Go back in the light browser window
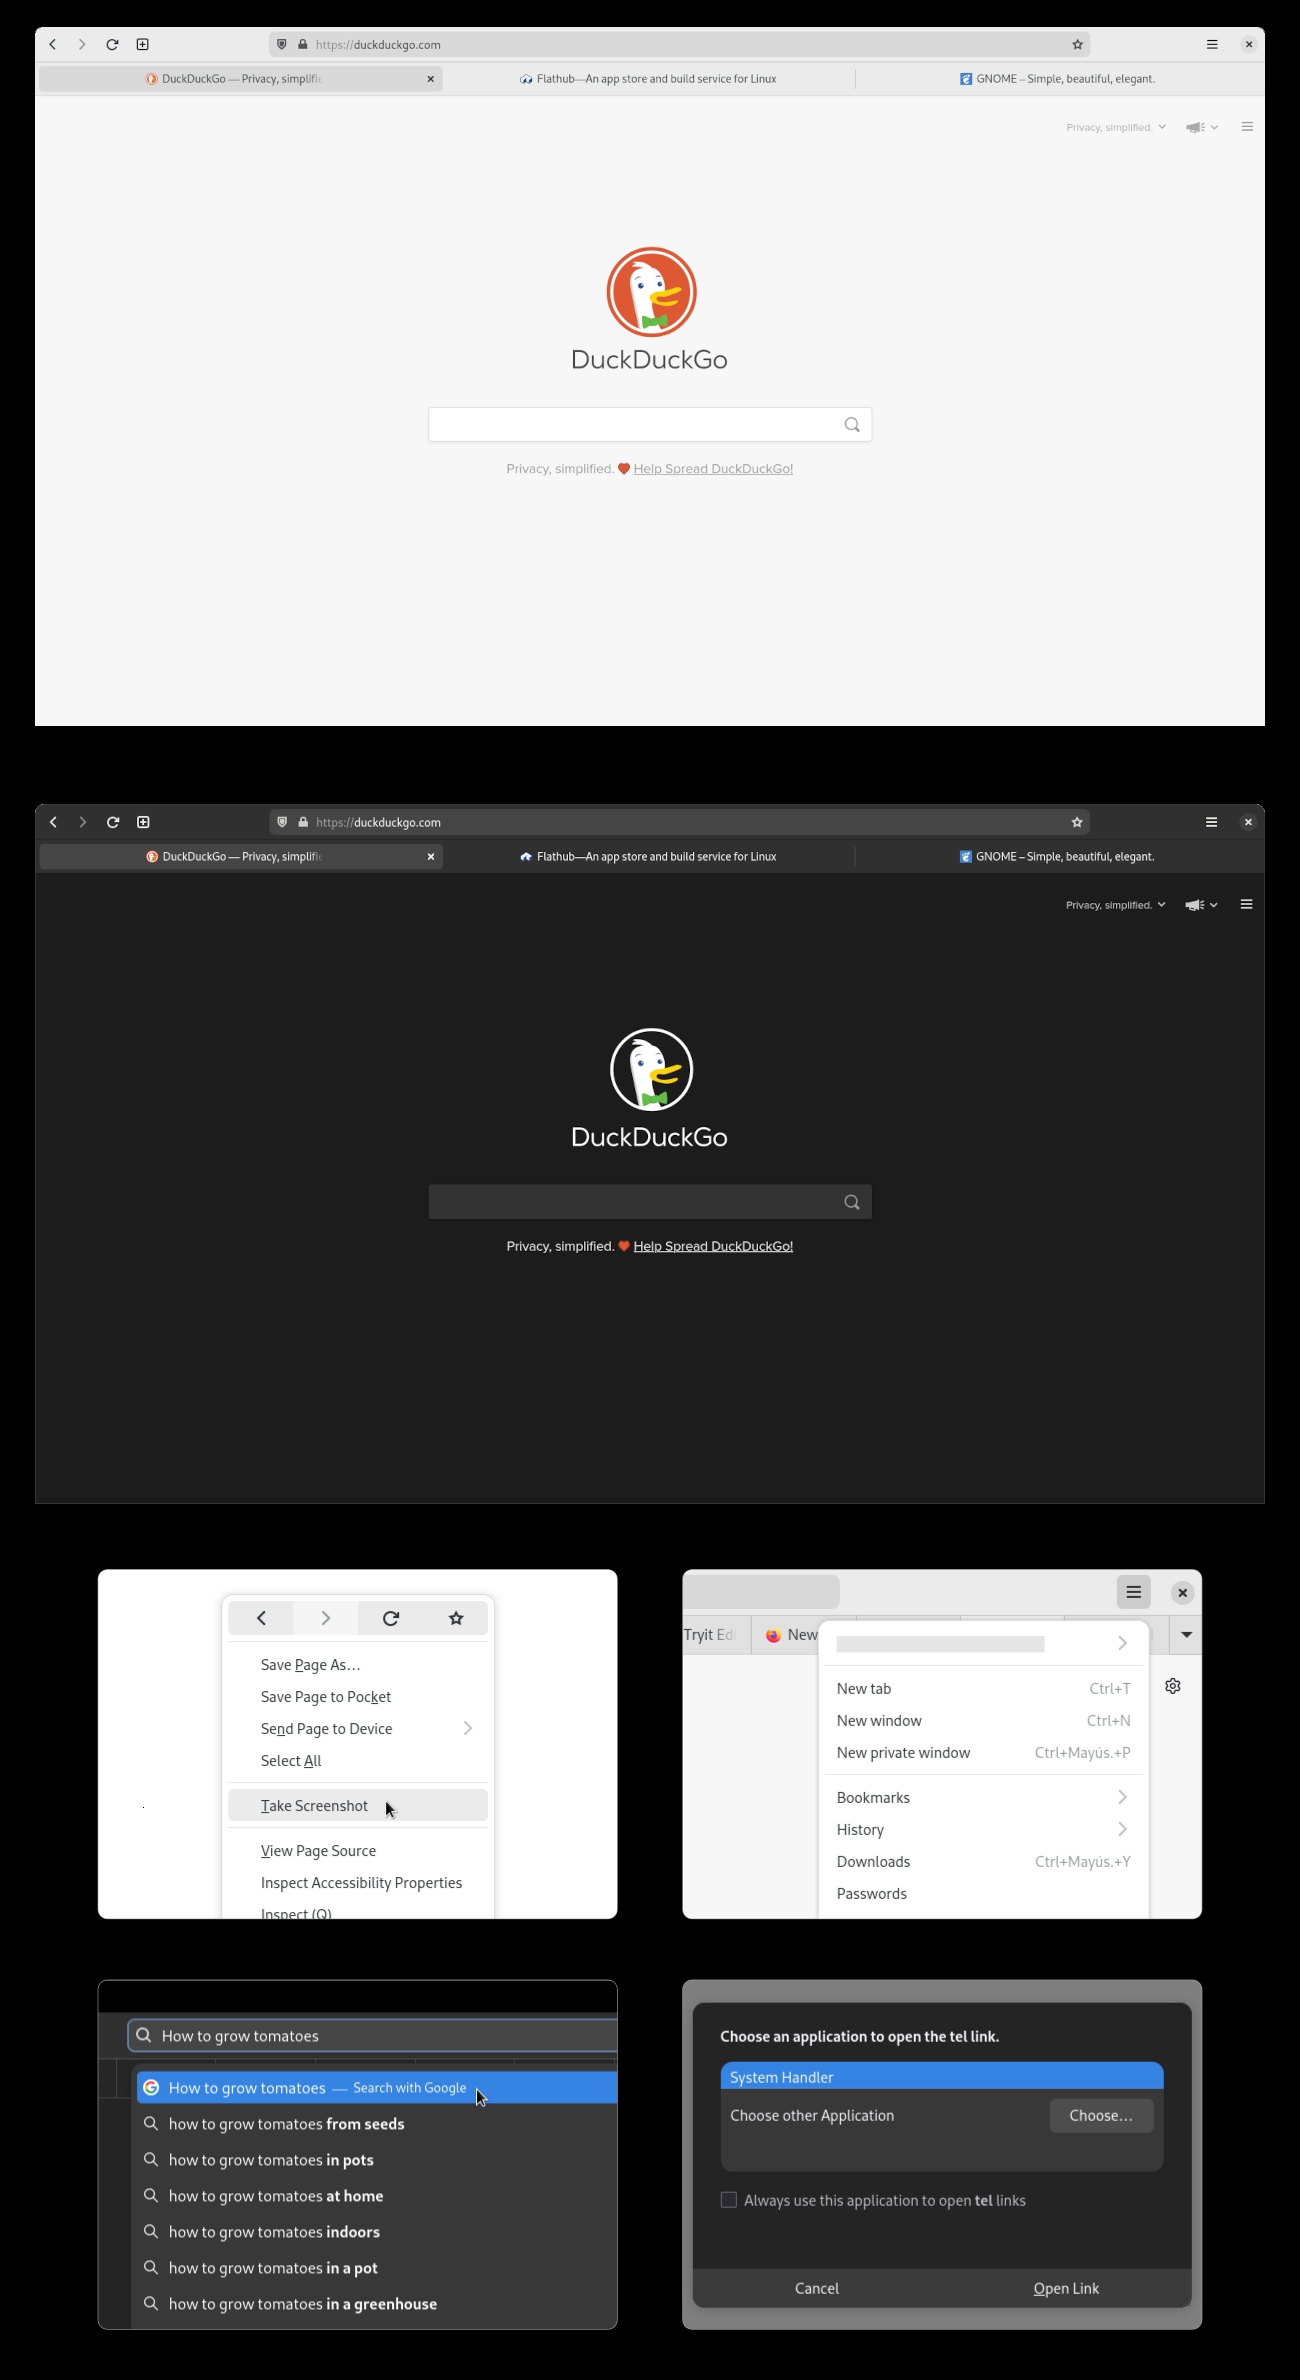 [53, 44]
